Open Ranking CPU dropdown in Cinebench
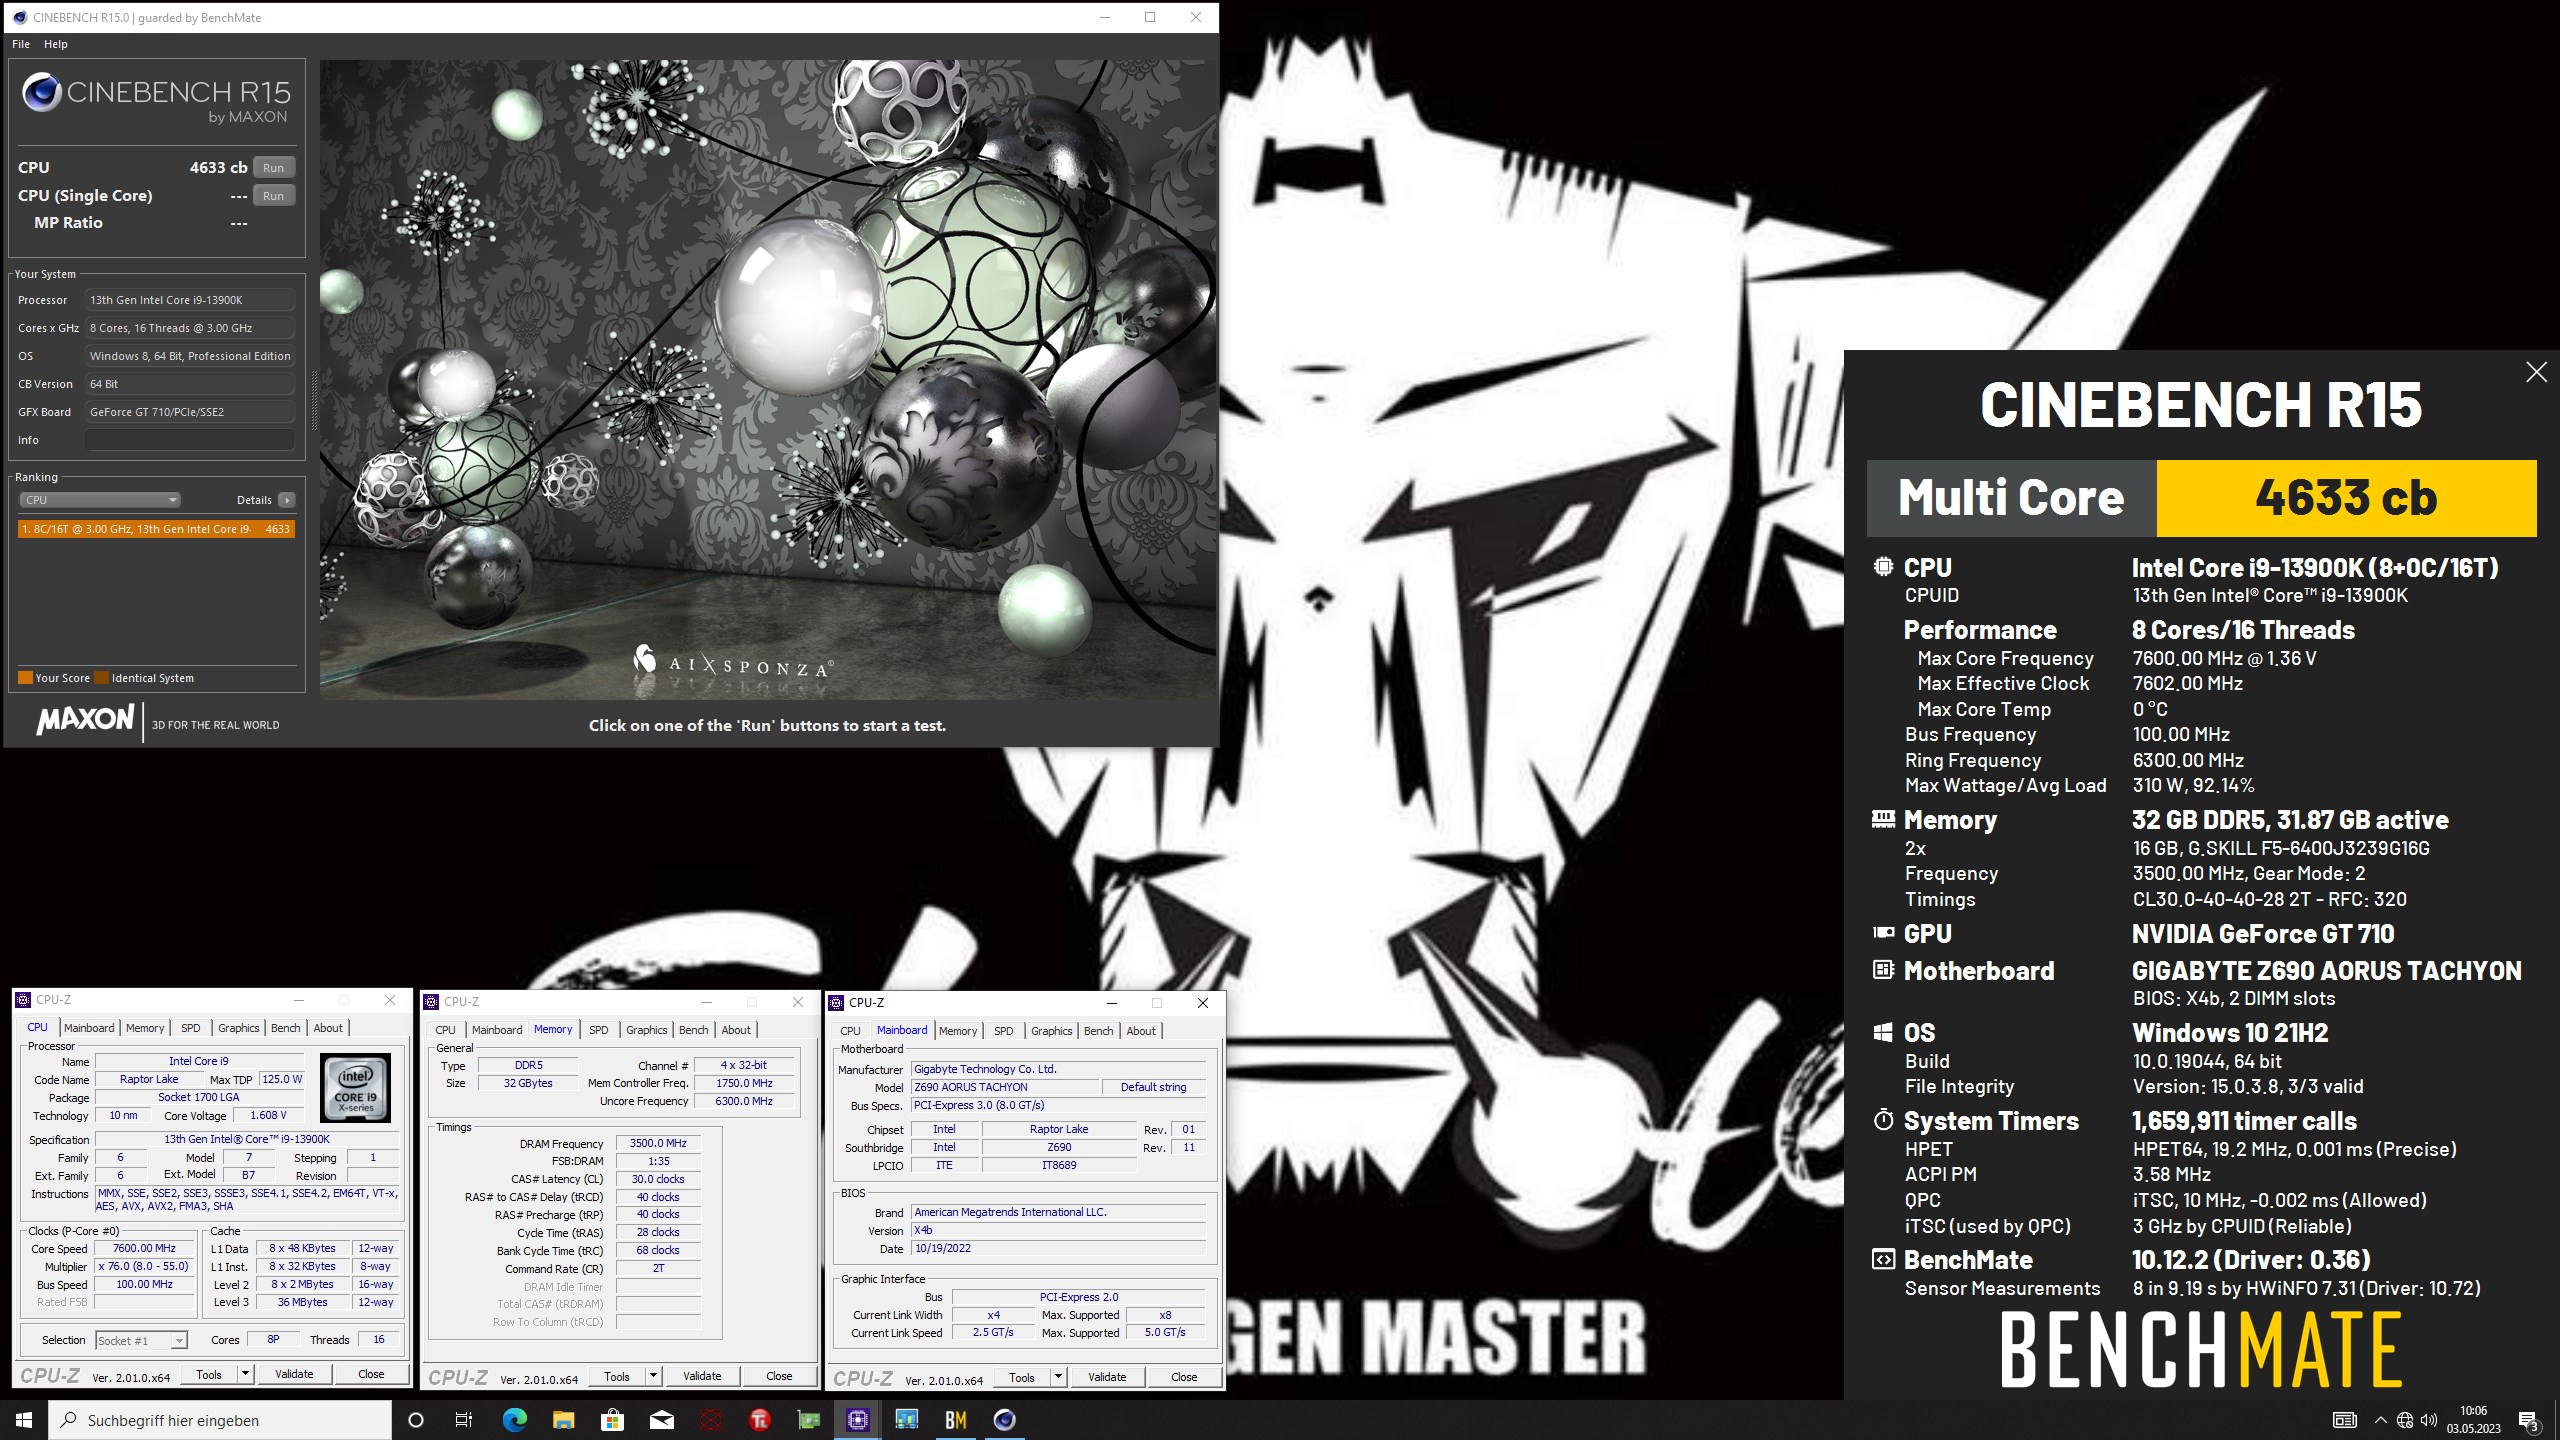The width and height of the screenshot is (2560, 1440). [x=100, y=500]
